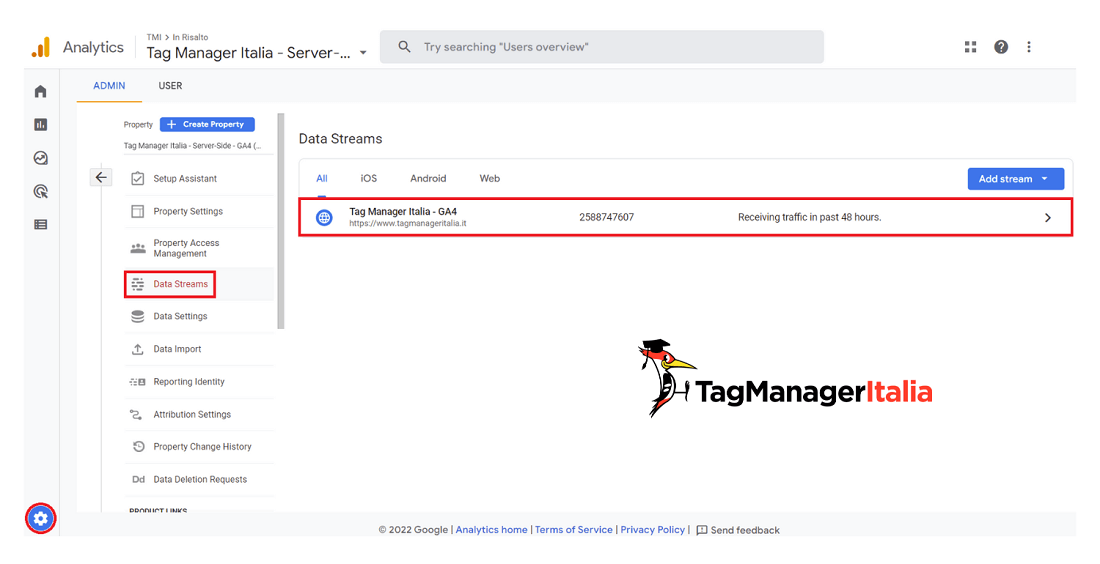Image resolution: width=1100 pixels, height=564 pixels.
Task: Open Advertising icon in sidebar
Action: click(x=41, y=192)
